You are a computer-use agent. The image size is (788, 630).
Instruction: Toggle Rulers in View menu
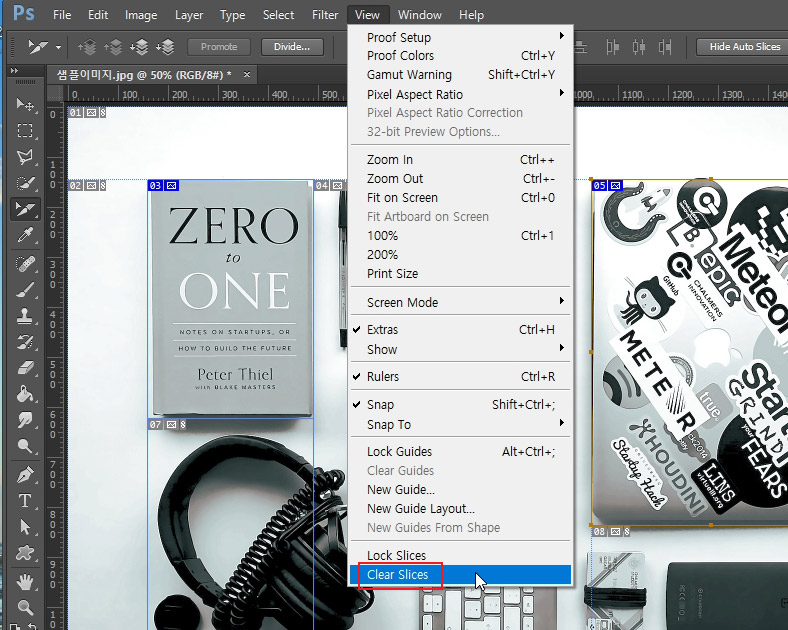click(x=460, y=376)
